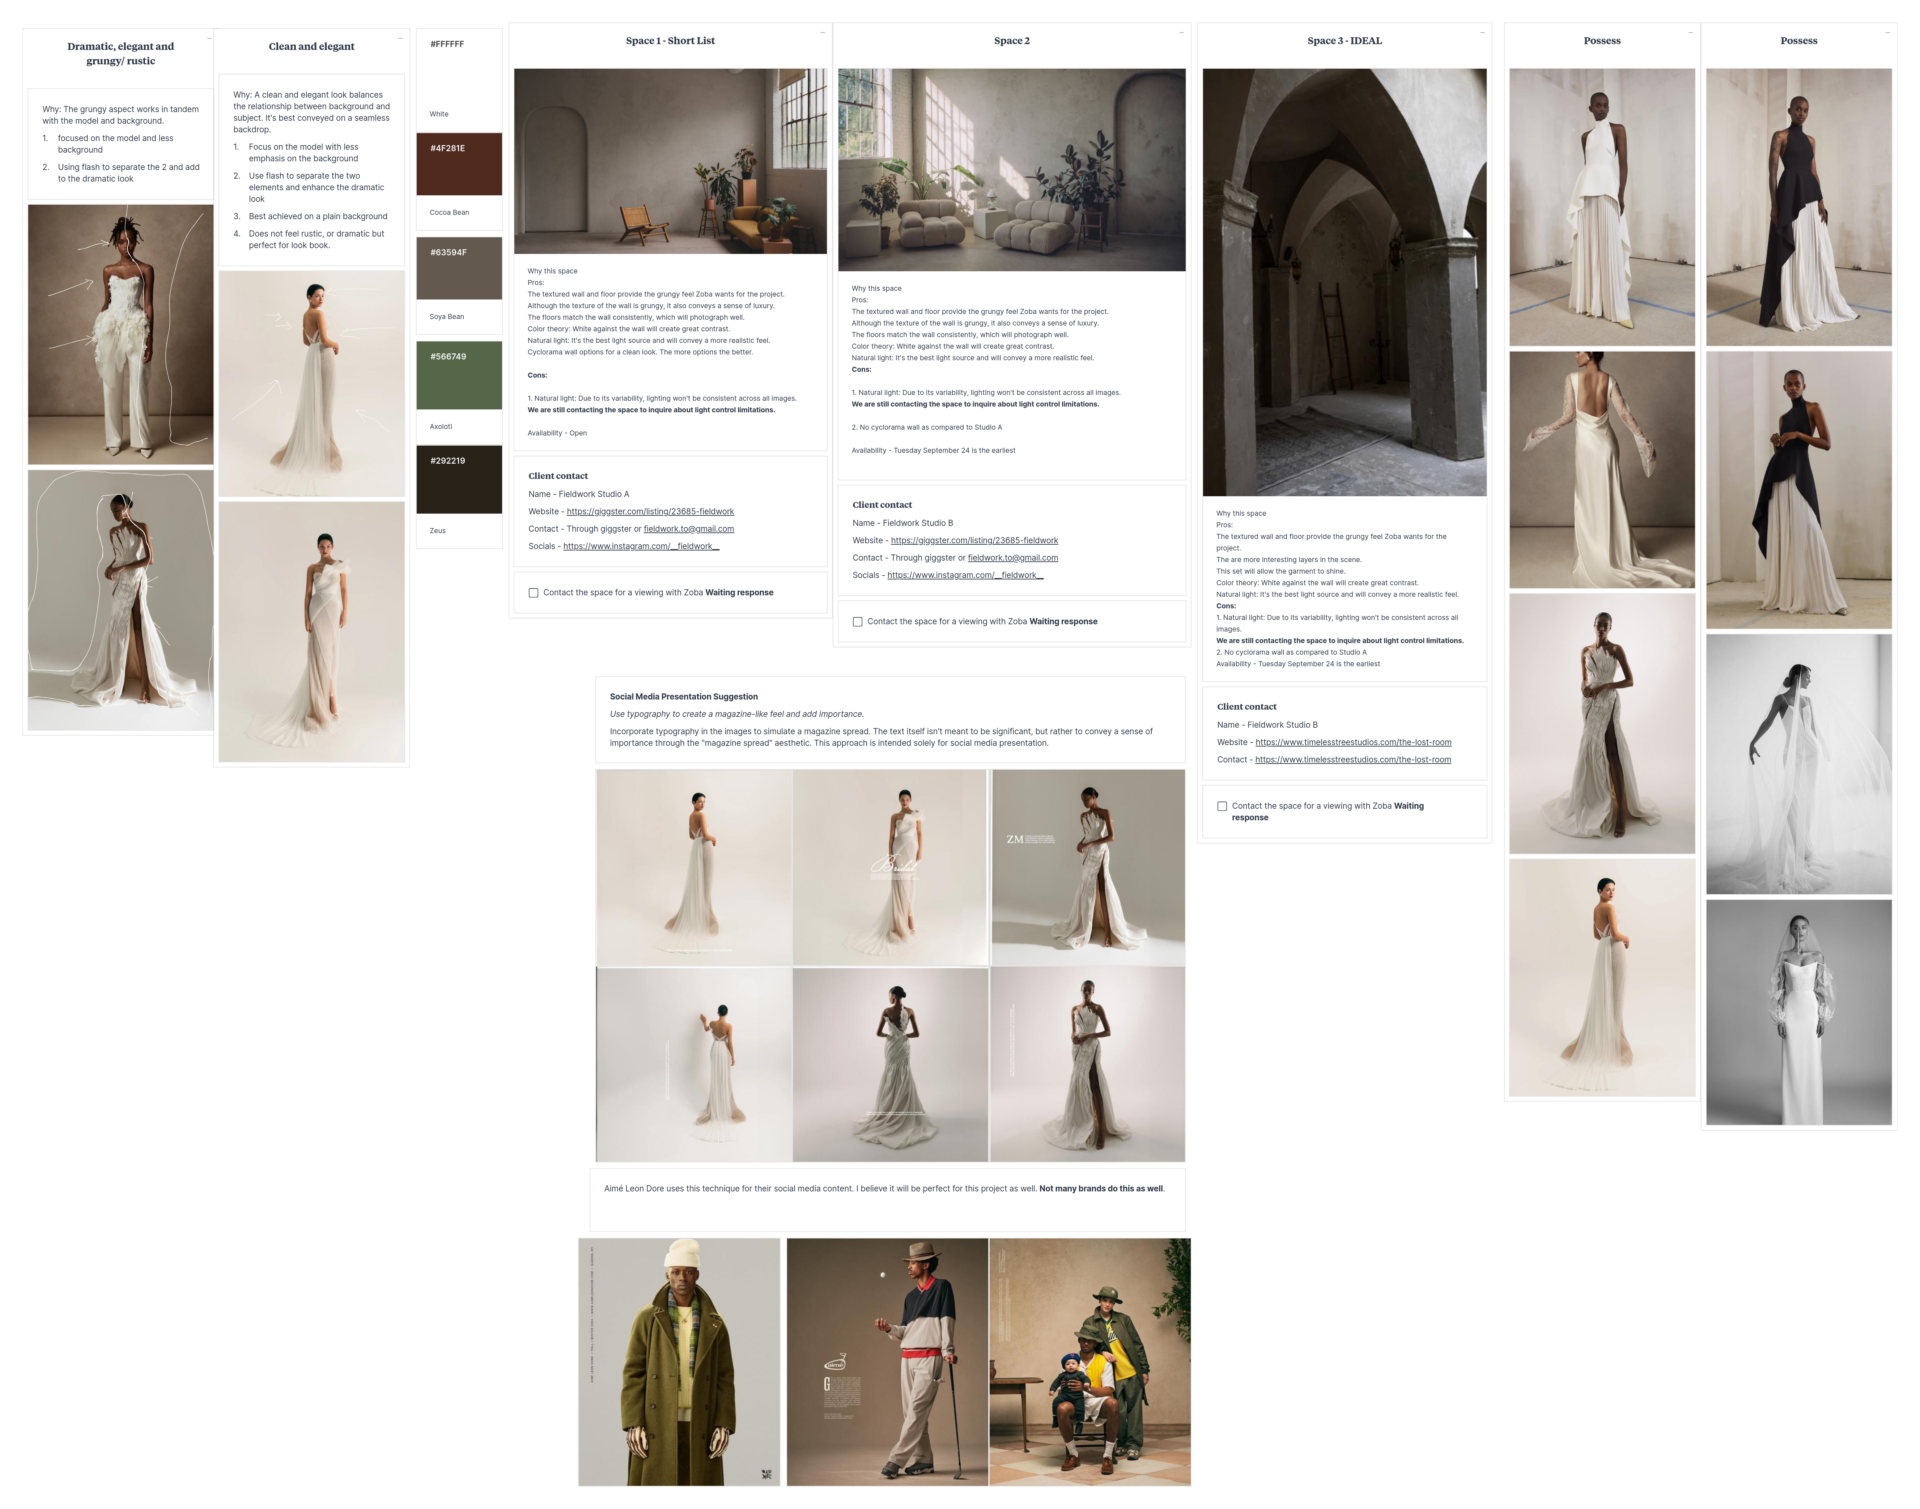Screen dimensions: 1920x1509
Task: Check the Space 3 contact viewing checkbox
Action: point(1222,806)
